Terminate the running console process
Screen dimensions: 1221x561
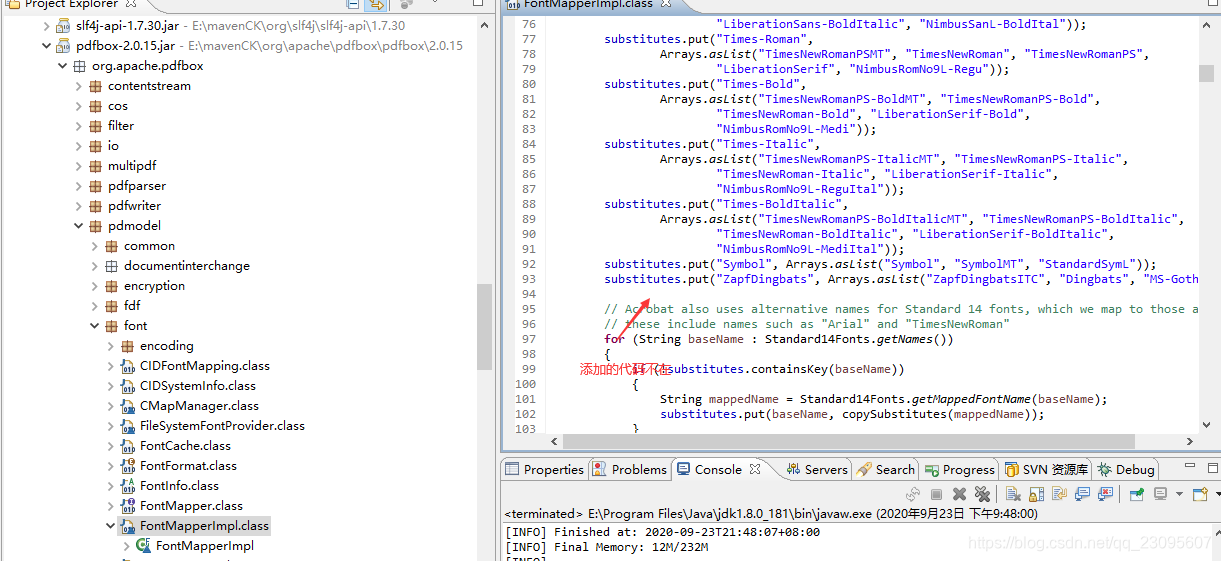tap(936, 494)
